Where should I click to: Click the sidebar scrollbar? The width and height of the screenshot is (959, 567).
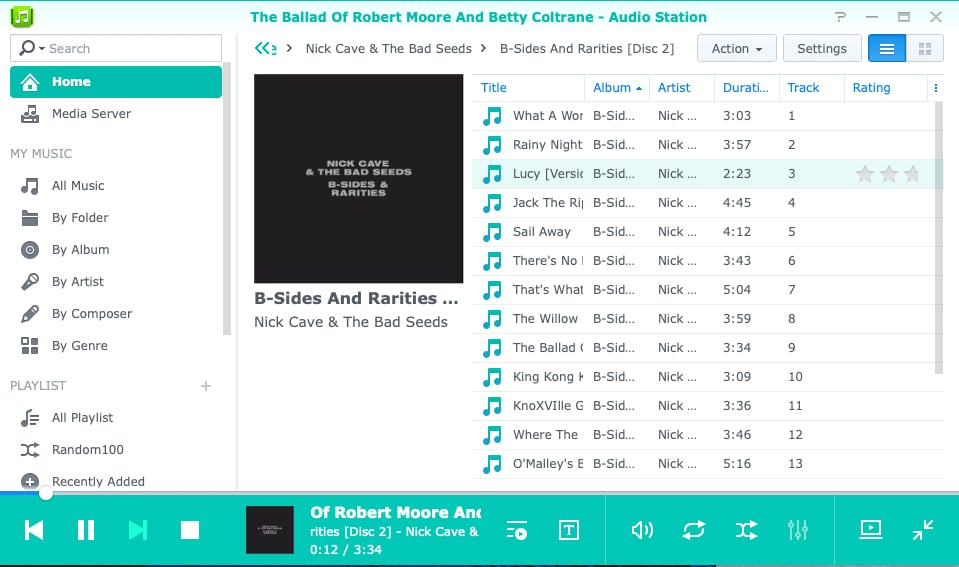pyautogui.click(x=227, y=199)
